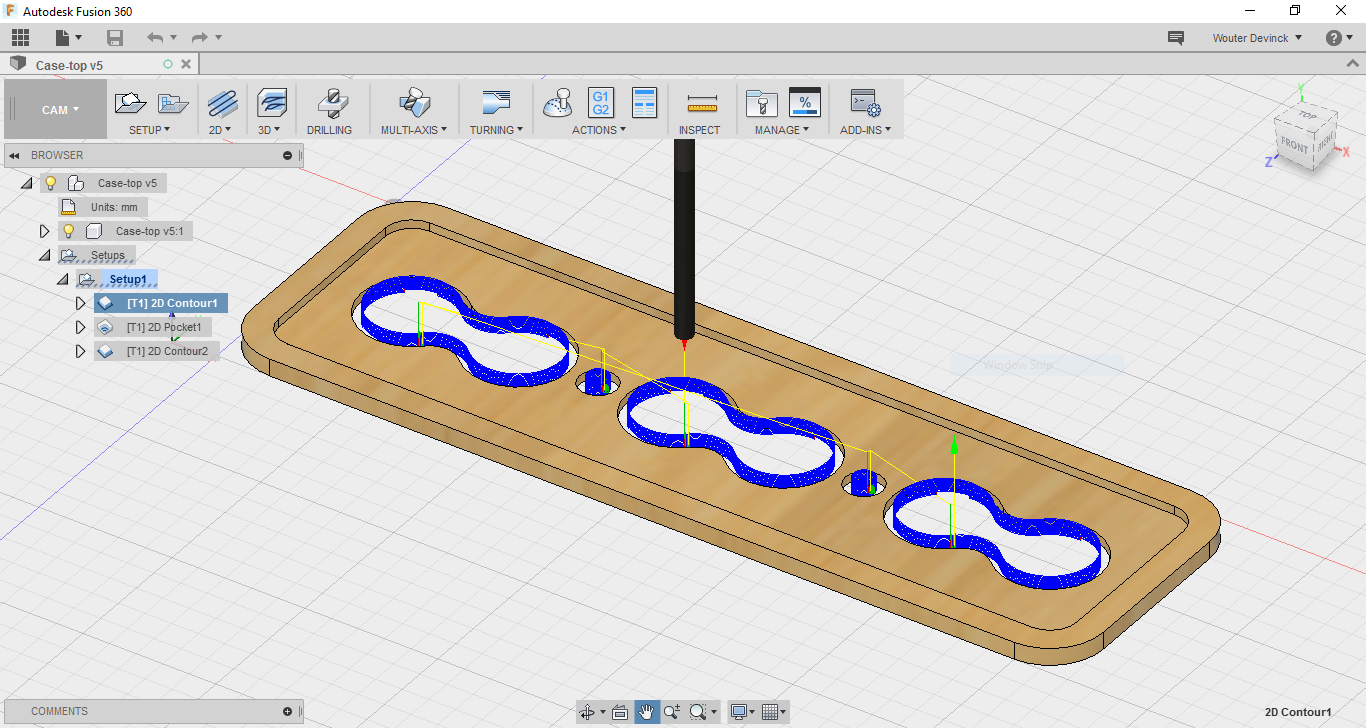1366x728 pixels.
Task: Click the Zoom plus-minus magnifier icon
Action: [x=671, y=712]
